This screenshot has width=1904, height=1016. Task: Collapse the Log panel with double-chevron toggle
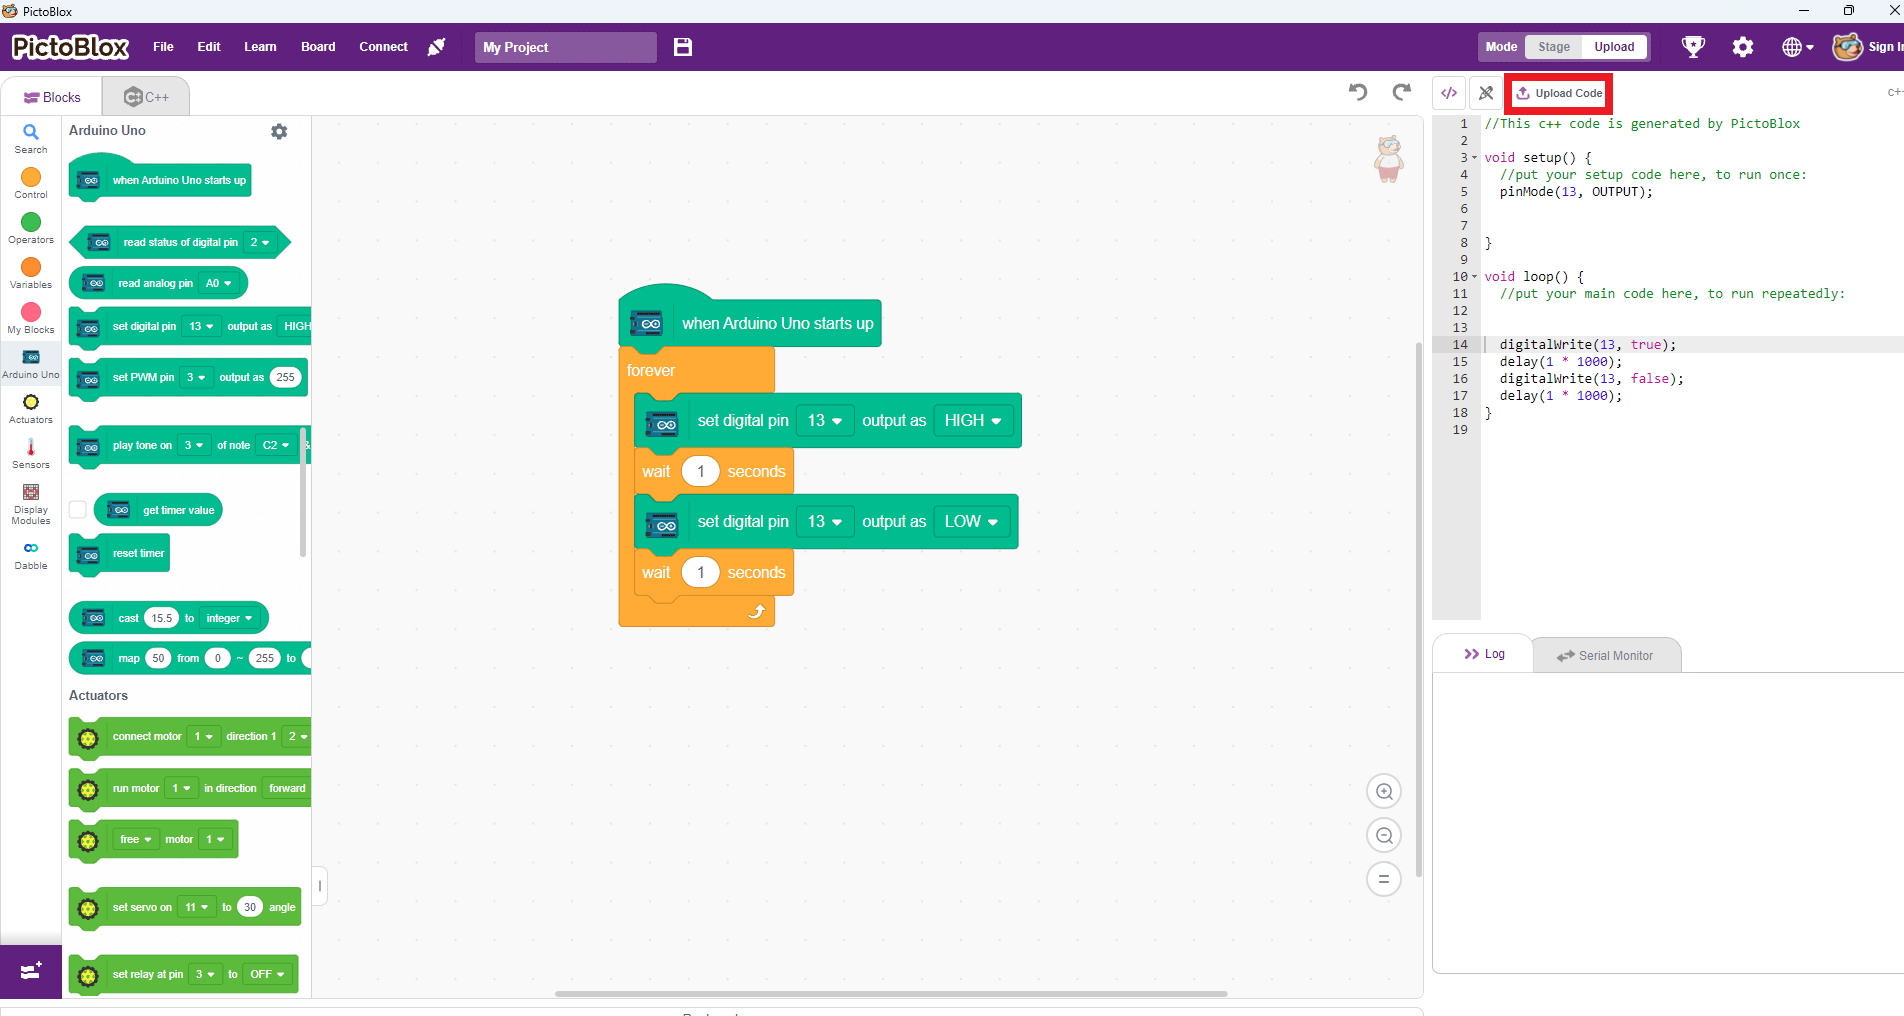(x=1473, y=653)
